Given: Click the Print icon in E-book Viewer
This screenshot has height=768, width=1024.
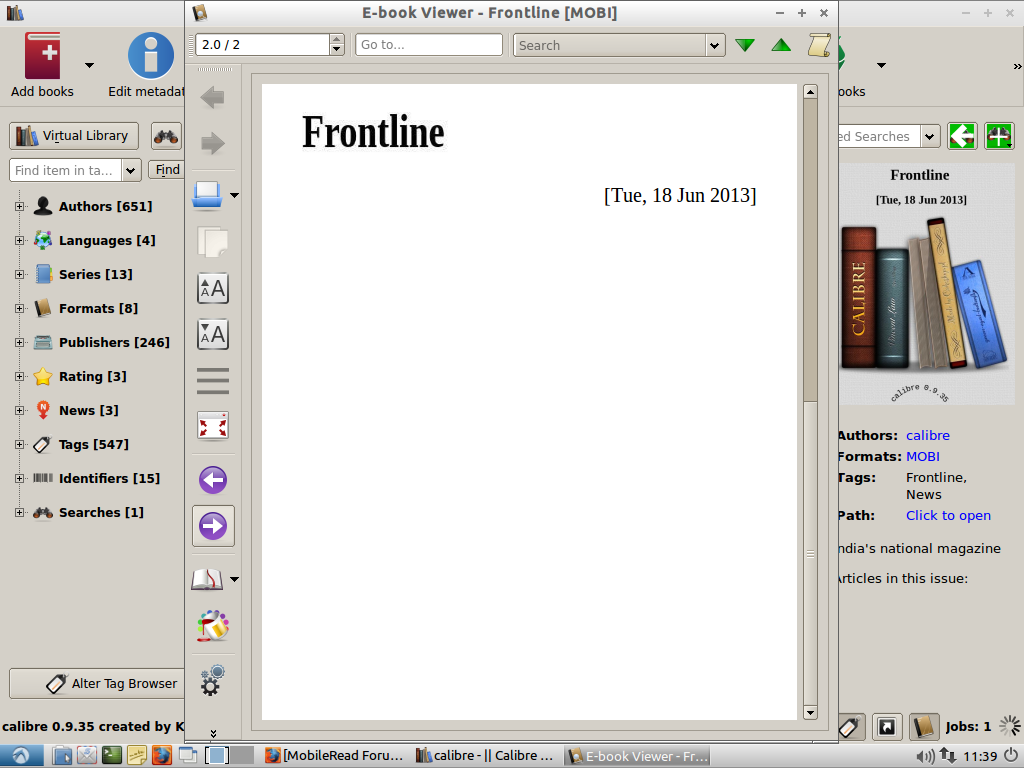Looking at the screenshot, I should pyautogui.click(x=208, y=195).
